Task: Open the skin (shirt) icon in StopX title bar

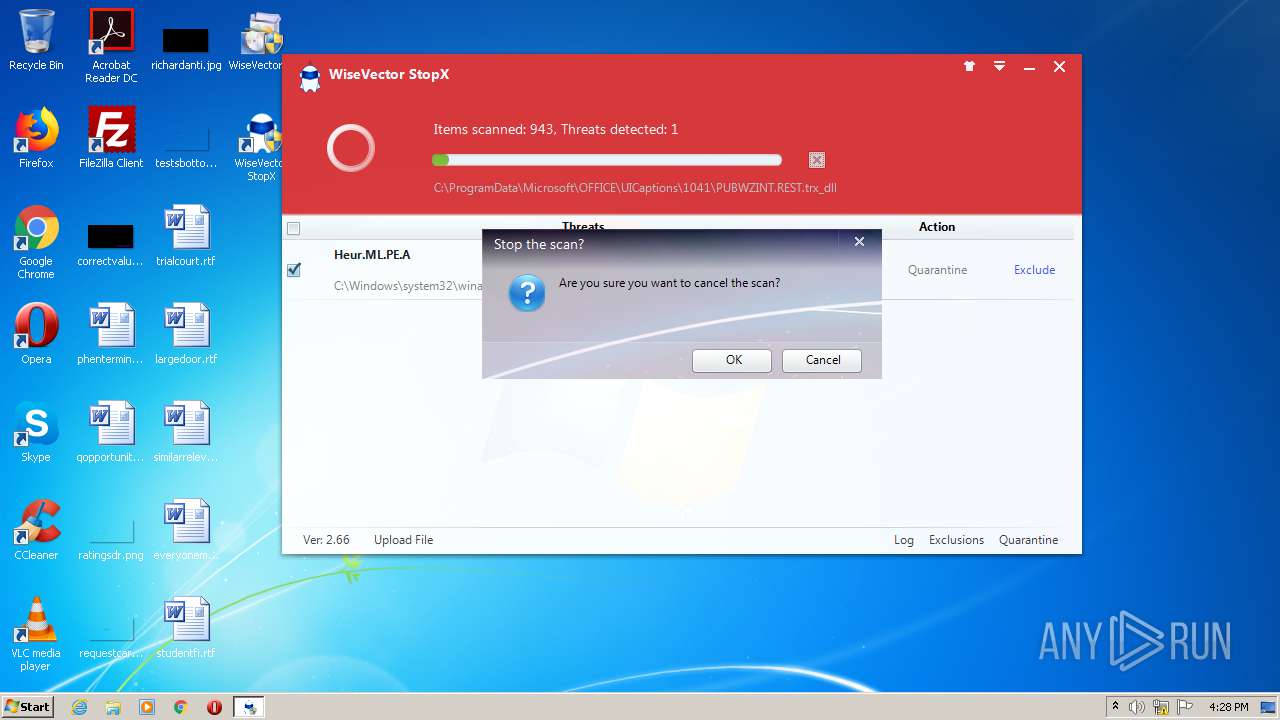Action: pyautogui.click(x=969, y=67)
